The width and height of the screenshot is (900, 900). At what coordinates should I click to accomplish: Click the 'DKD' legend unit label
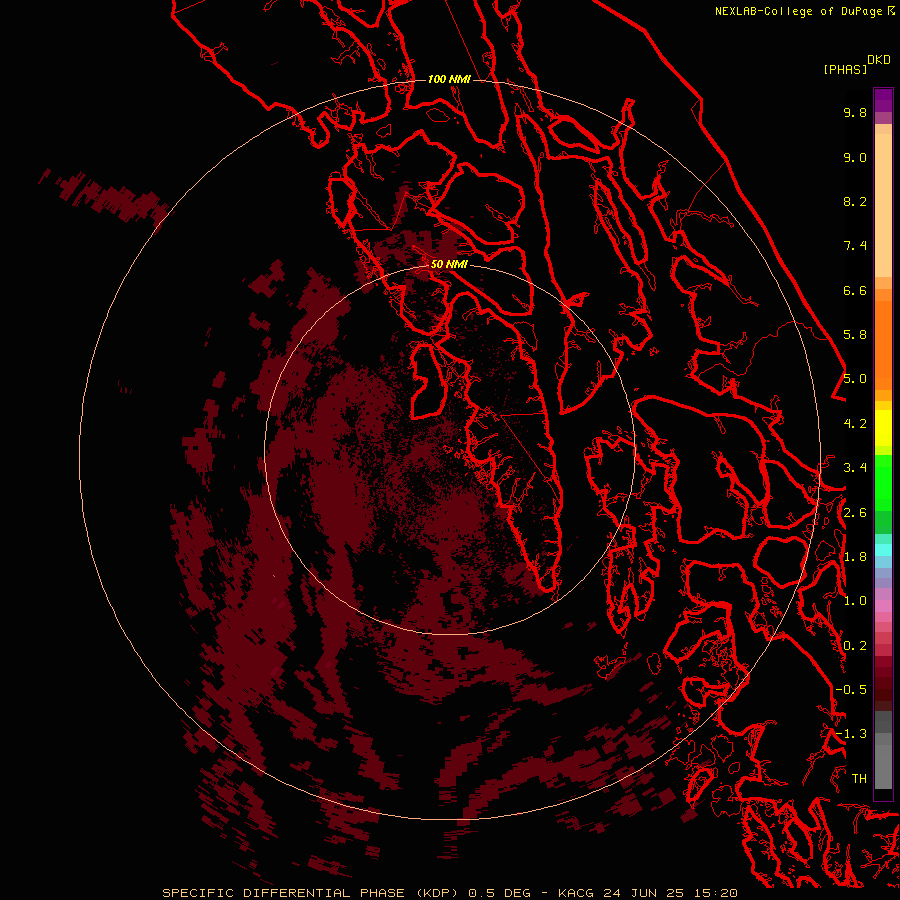[x=879, y=60]
